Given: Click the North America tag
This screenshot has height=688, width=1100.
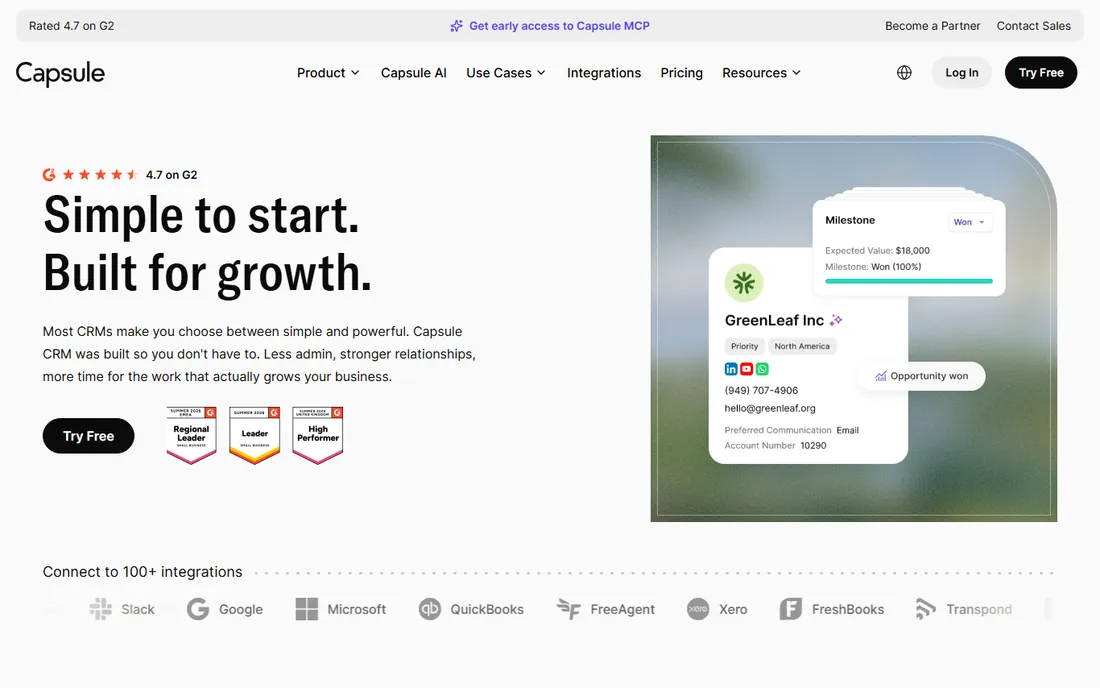Looking at the screenshot, I should click(x=802, y=346).
